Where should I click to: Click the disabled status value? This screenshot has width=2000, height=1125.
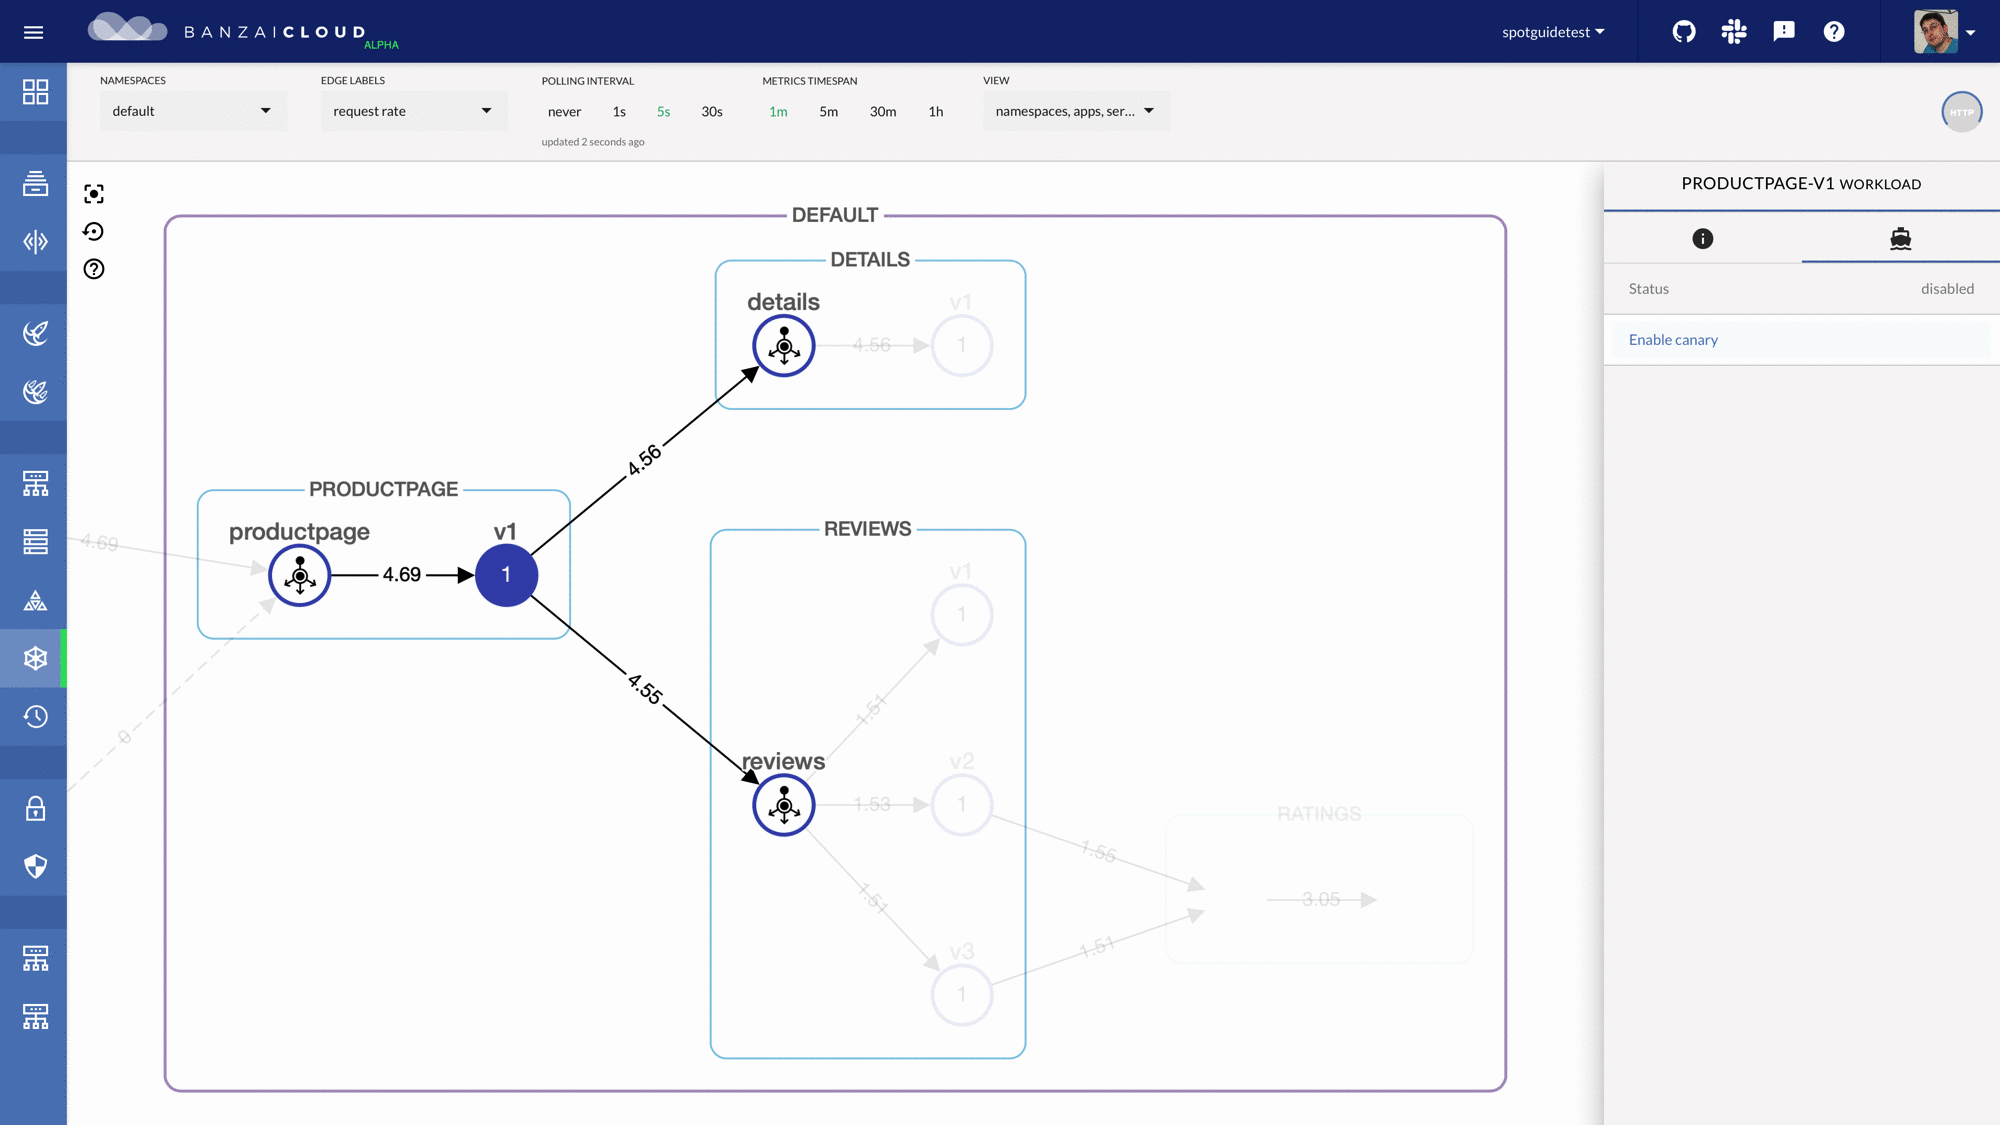(1947, 289)
